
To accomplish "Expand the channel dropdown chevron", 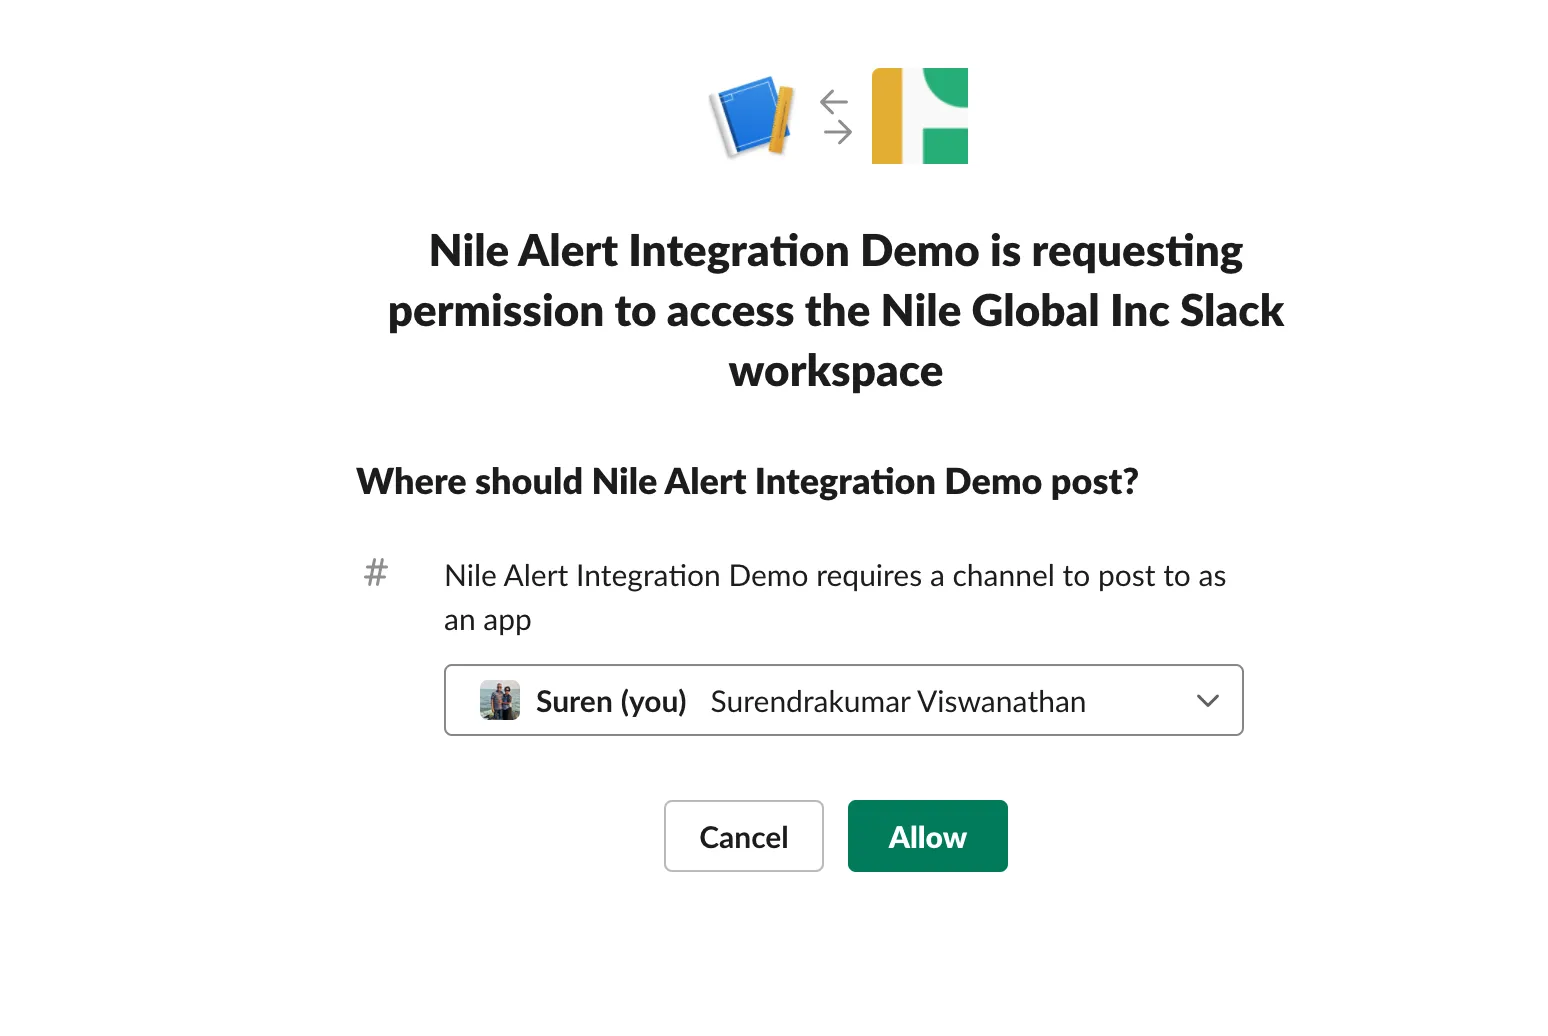I will (1208, 701).
